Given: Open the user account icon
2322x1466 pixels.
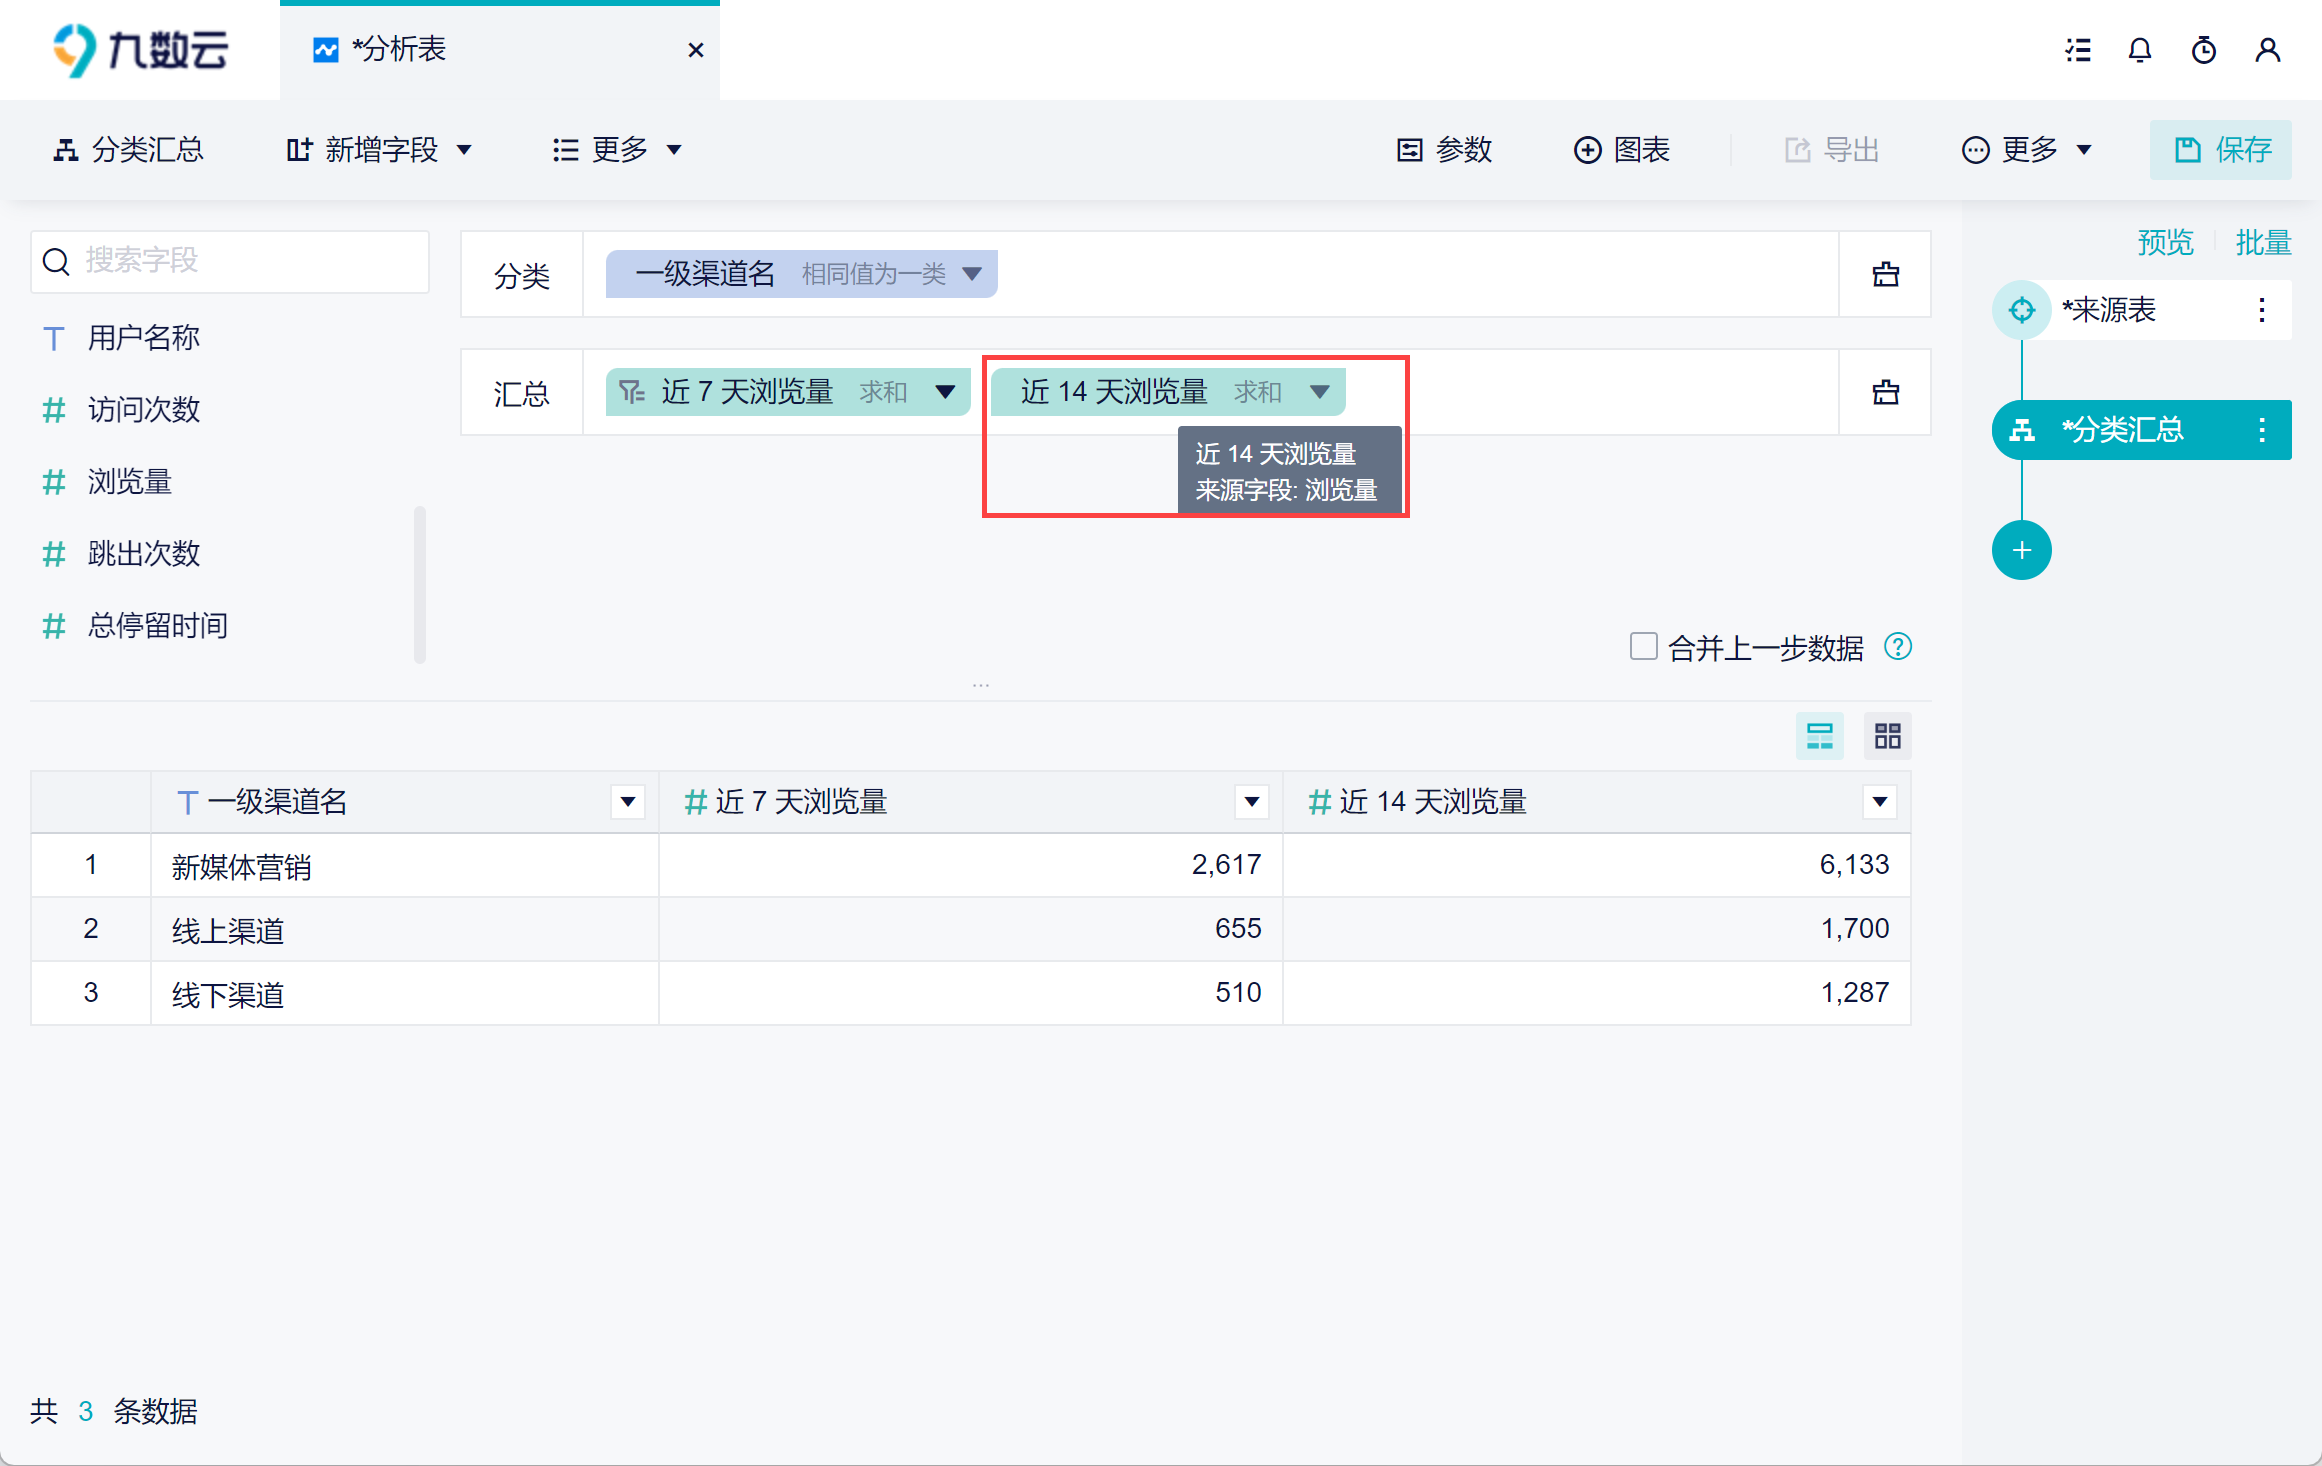Looking at the screenshot, I should pos(2267,50).
